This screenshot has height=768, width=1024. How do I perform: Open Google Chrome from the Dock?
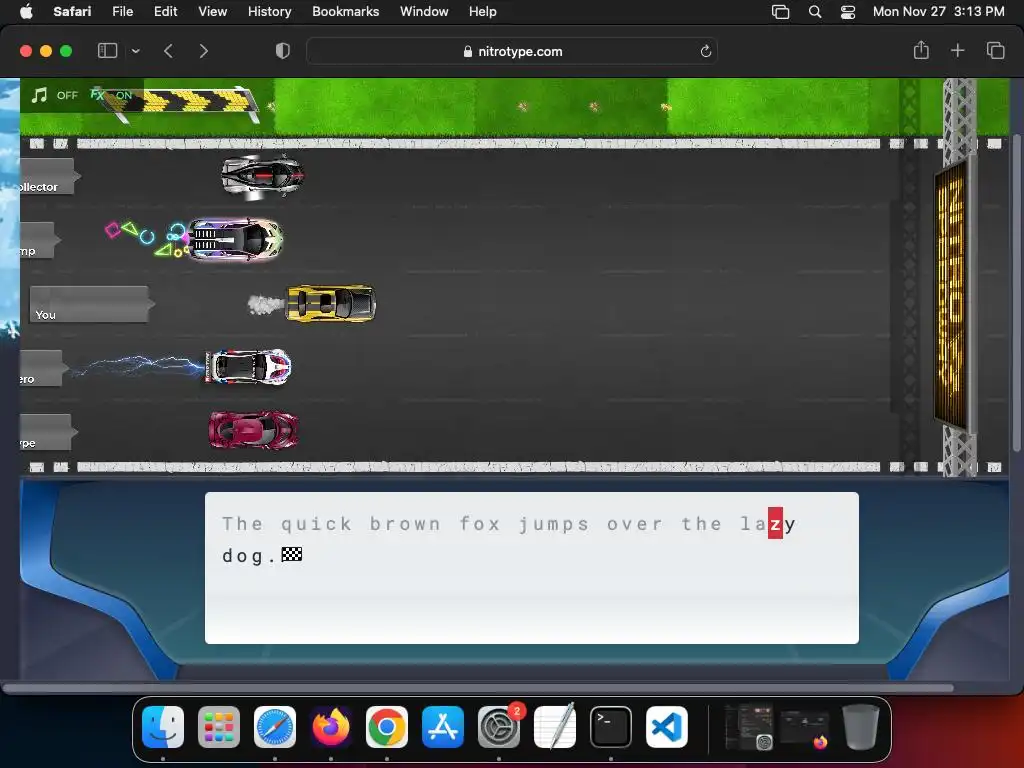387,727
